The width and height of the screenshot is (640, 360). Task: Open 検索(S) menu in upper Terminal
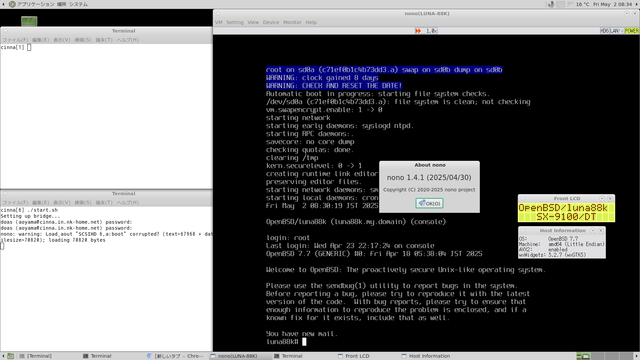(x=83, y=40)
